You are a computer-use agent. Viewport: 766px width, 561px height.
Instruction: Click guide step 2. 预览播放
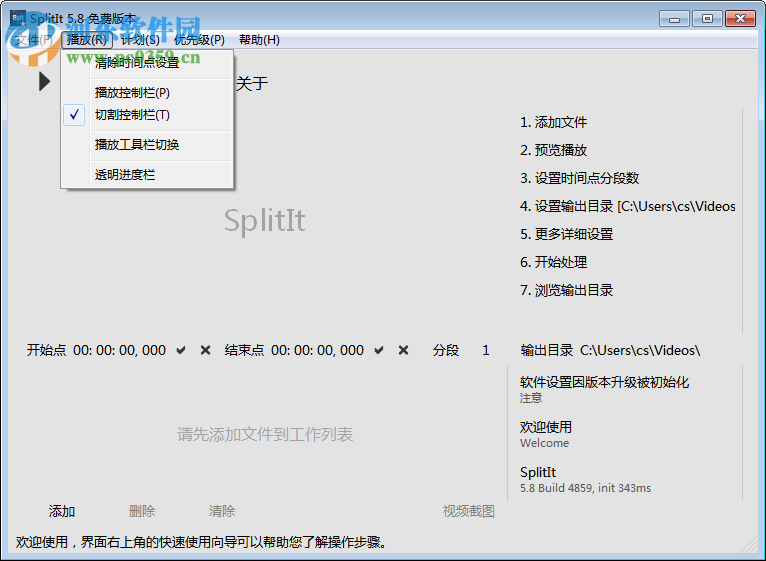(x=553, y=150)
